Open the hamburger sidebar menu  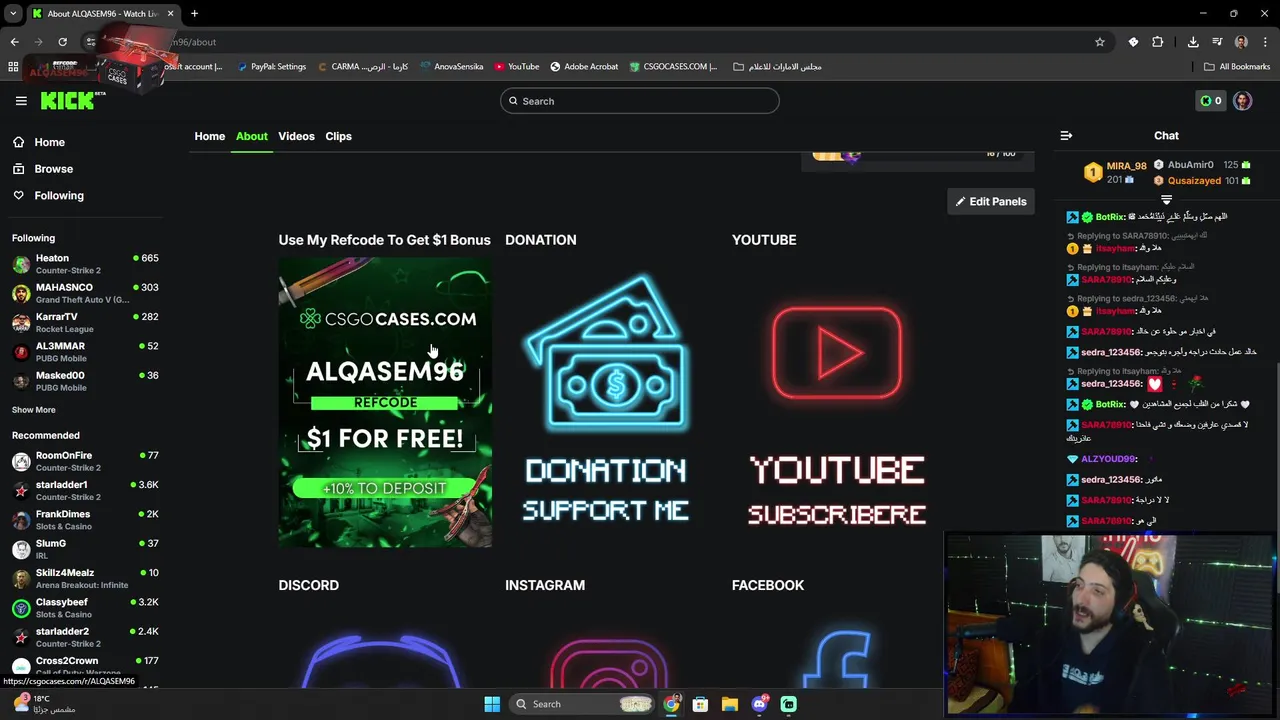(21, 101)
